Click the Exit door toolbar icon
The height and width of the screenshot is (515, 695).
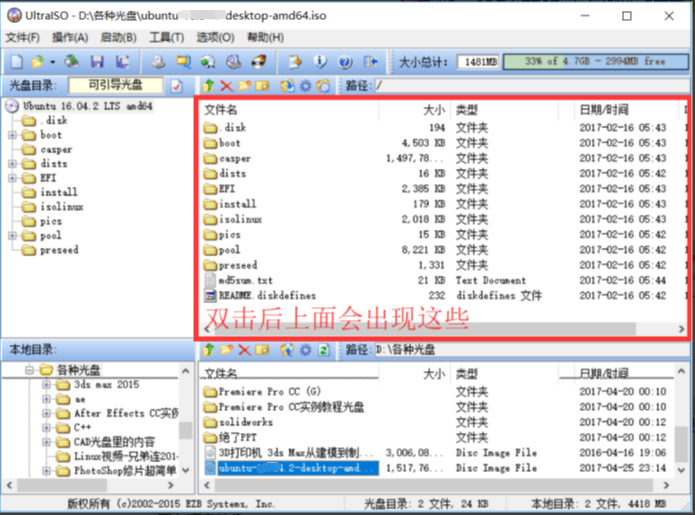pyautogui.click(x=371, y=62)
